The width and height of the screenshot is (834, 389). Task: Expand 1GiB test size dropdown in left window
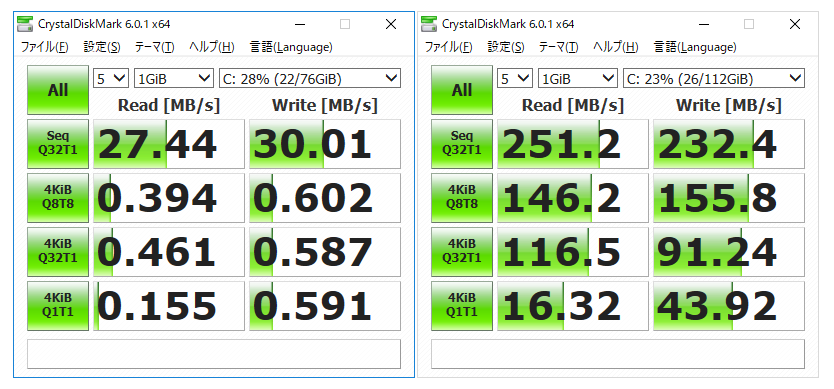174,79
